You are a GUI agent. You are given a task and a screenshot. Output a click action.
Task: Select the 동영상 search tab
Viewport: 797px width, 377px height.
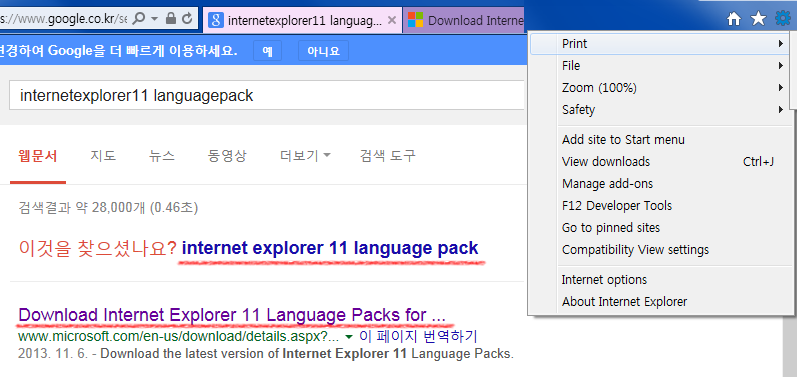pyautogui.click(x=227, y=155)
